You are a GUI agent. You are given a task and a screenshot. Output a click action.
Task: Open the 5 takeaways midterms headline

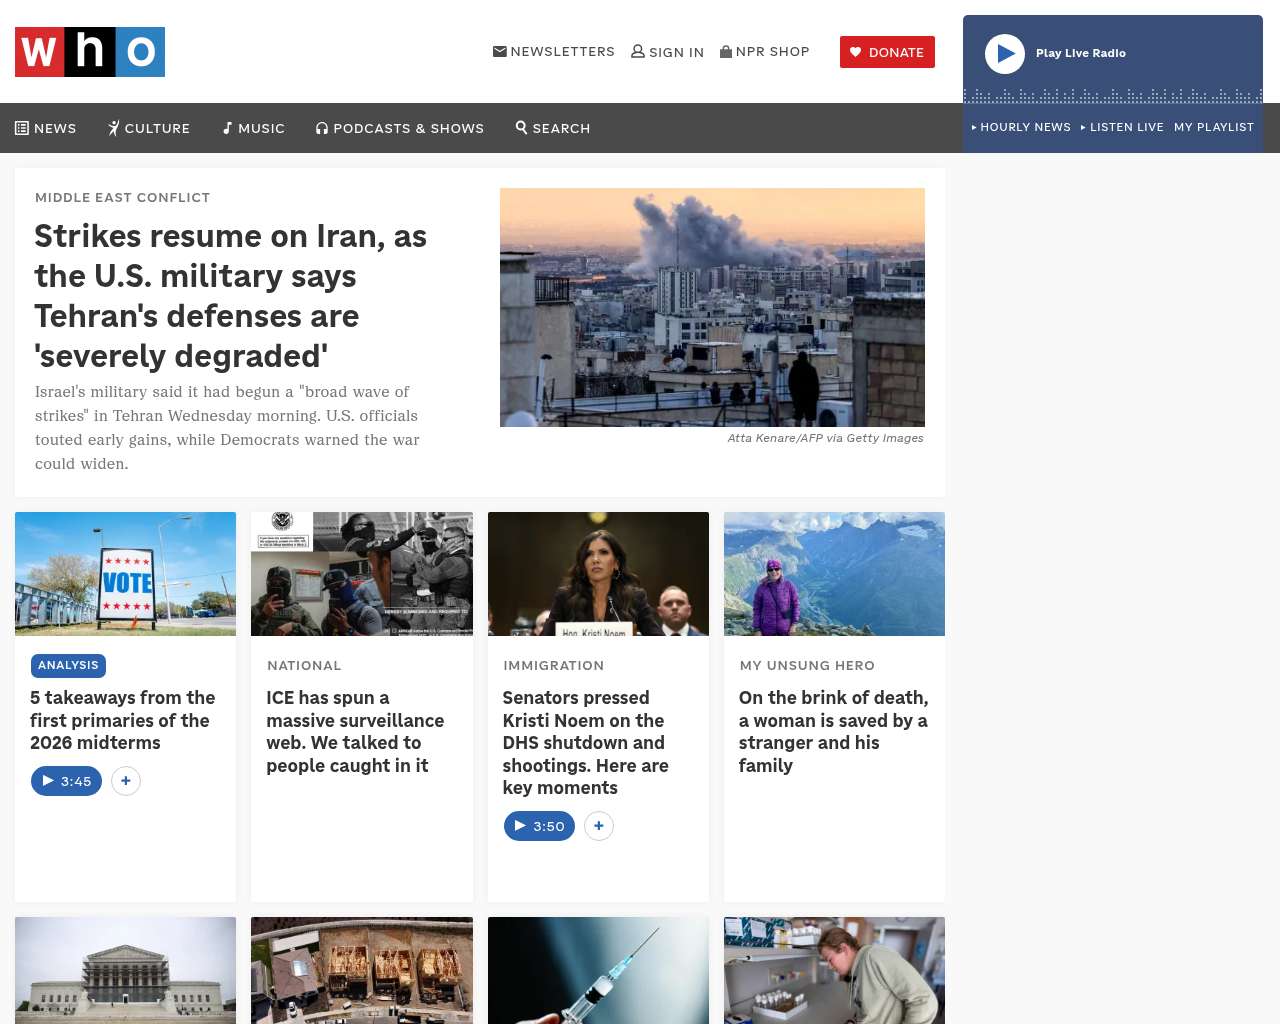pos(123,720)
